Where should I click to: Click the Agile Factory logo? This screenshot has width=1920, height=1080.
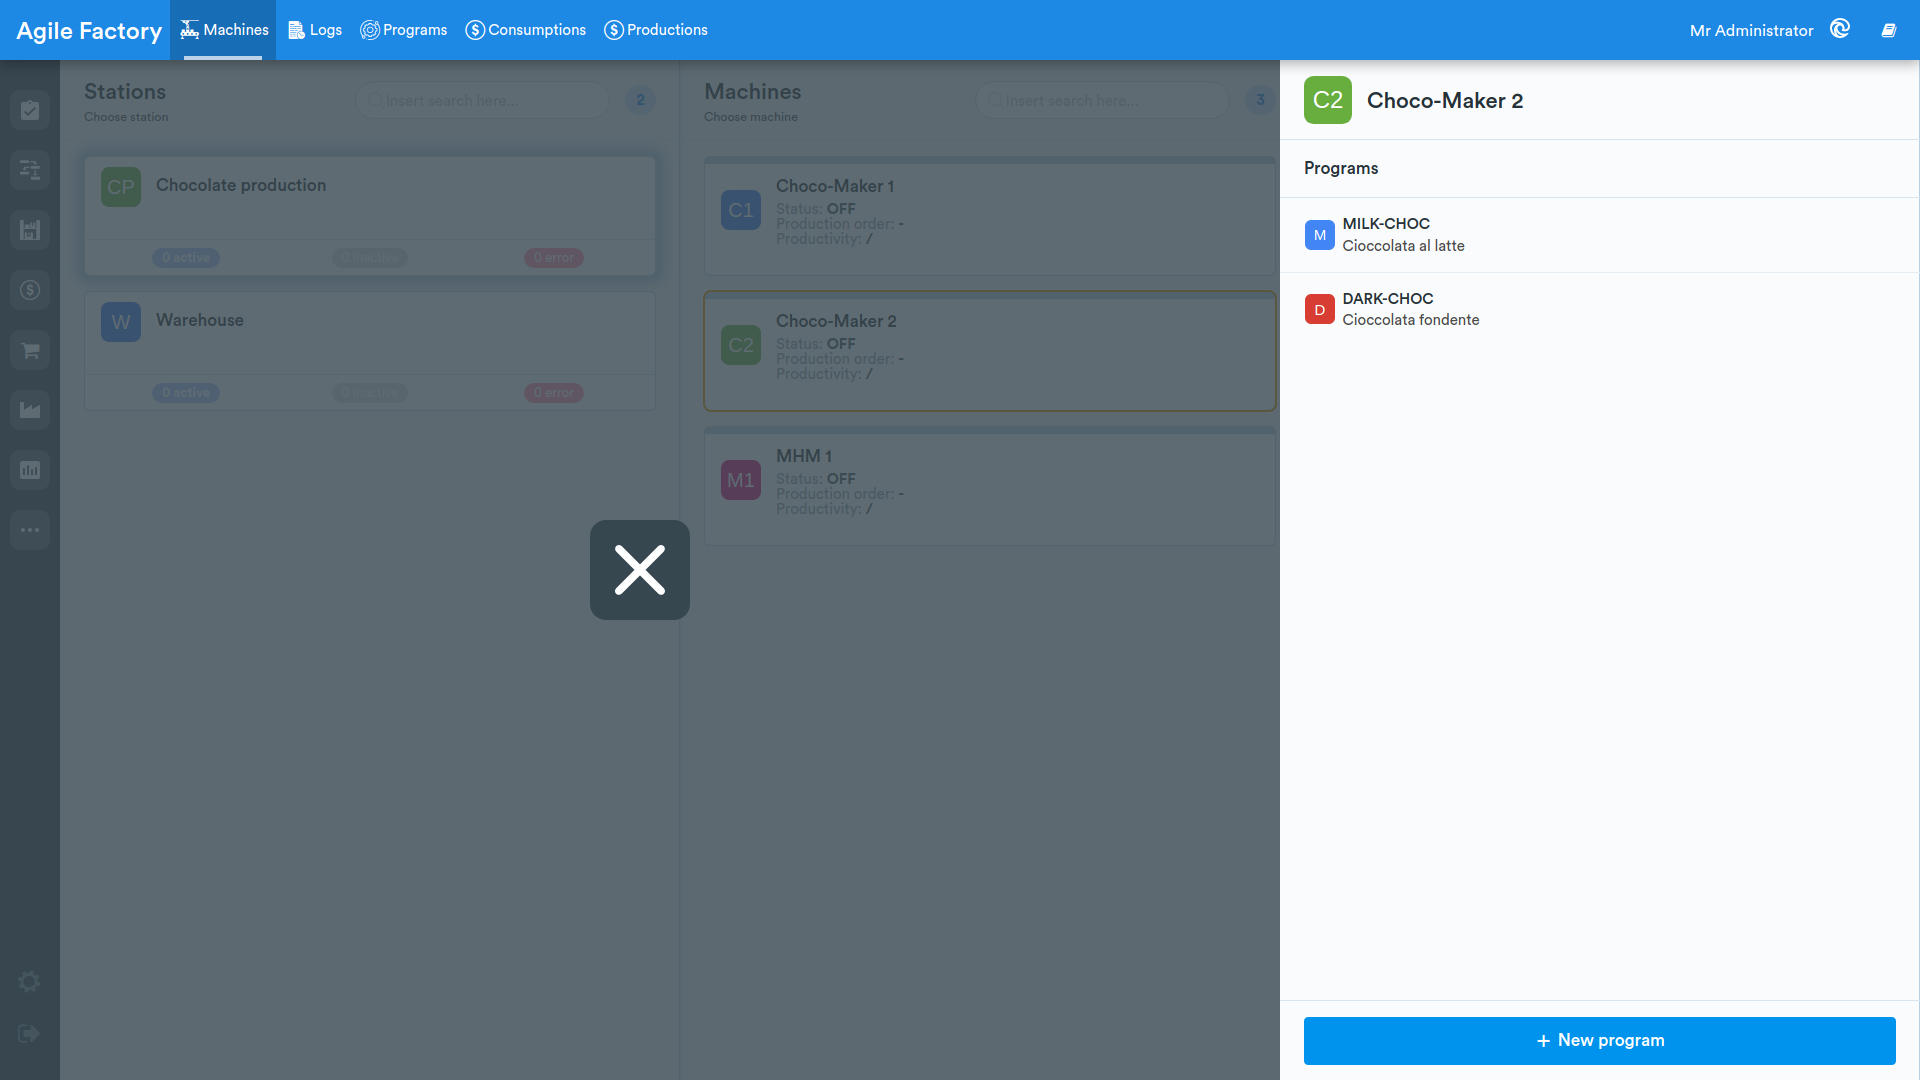89,31
